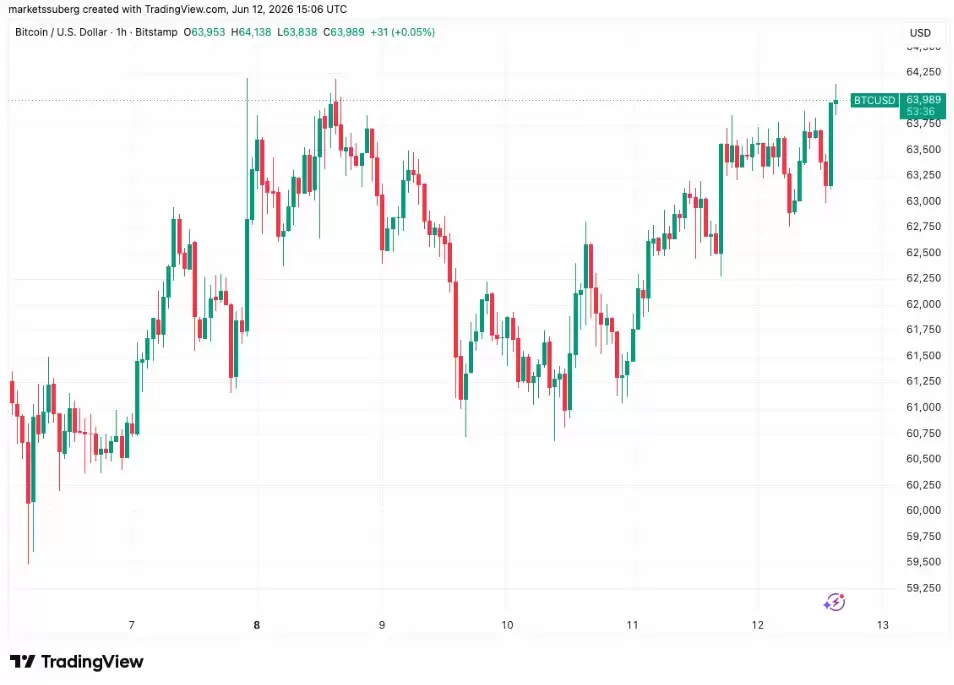Select the BTCUSD price label tag

click(874, 100)
